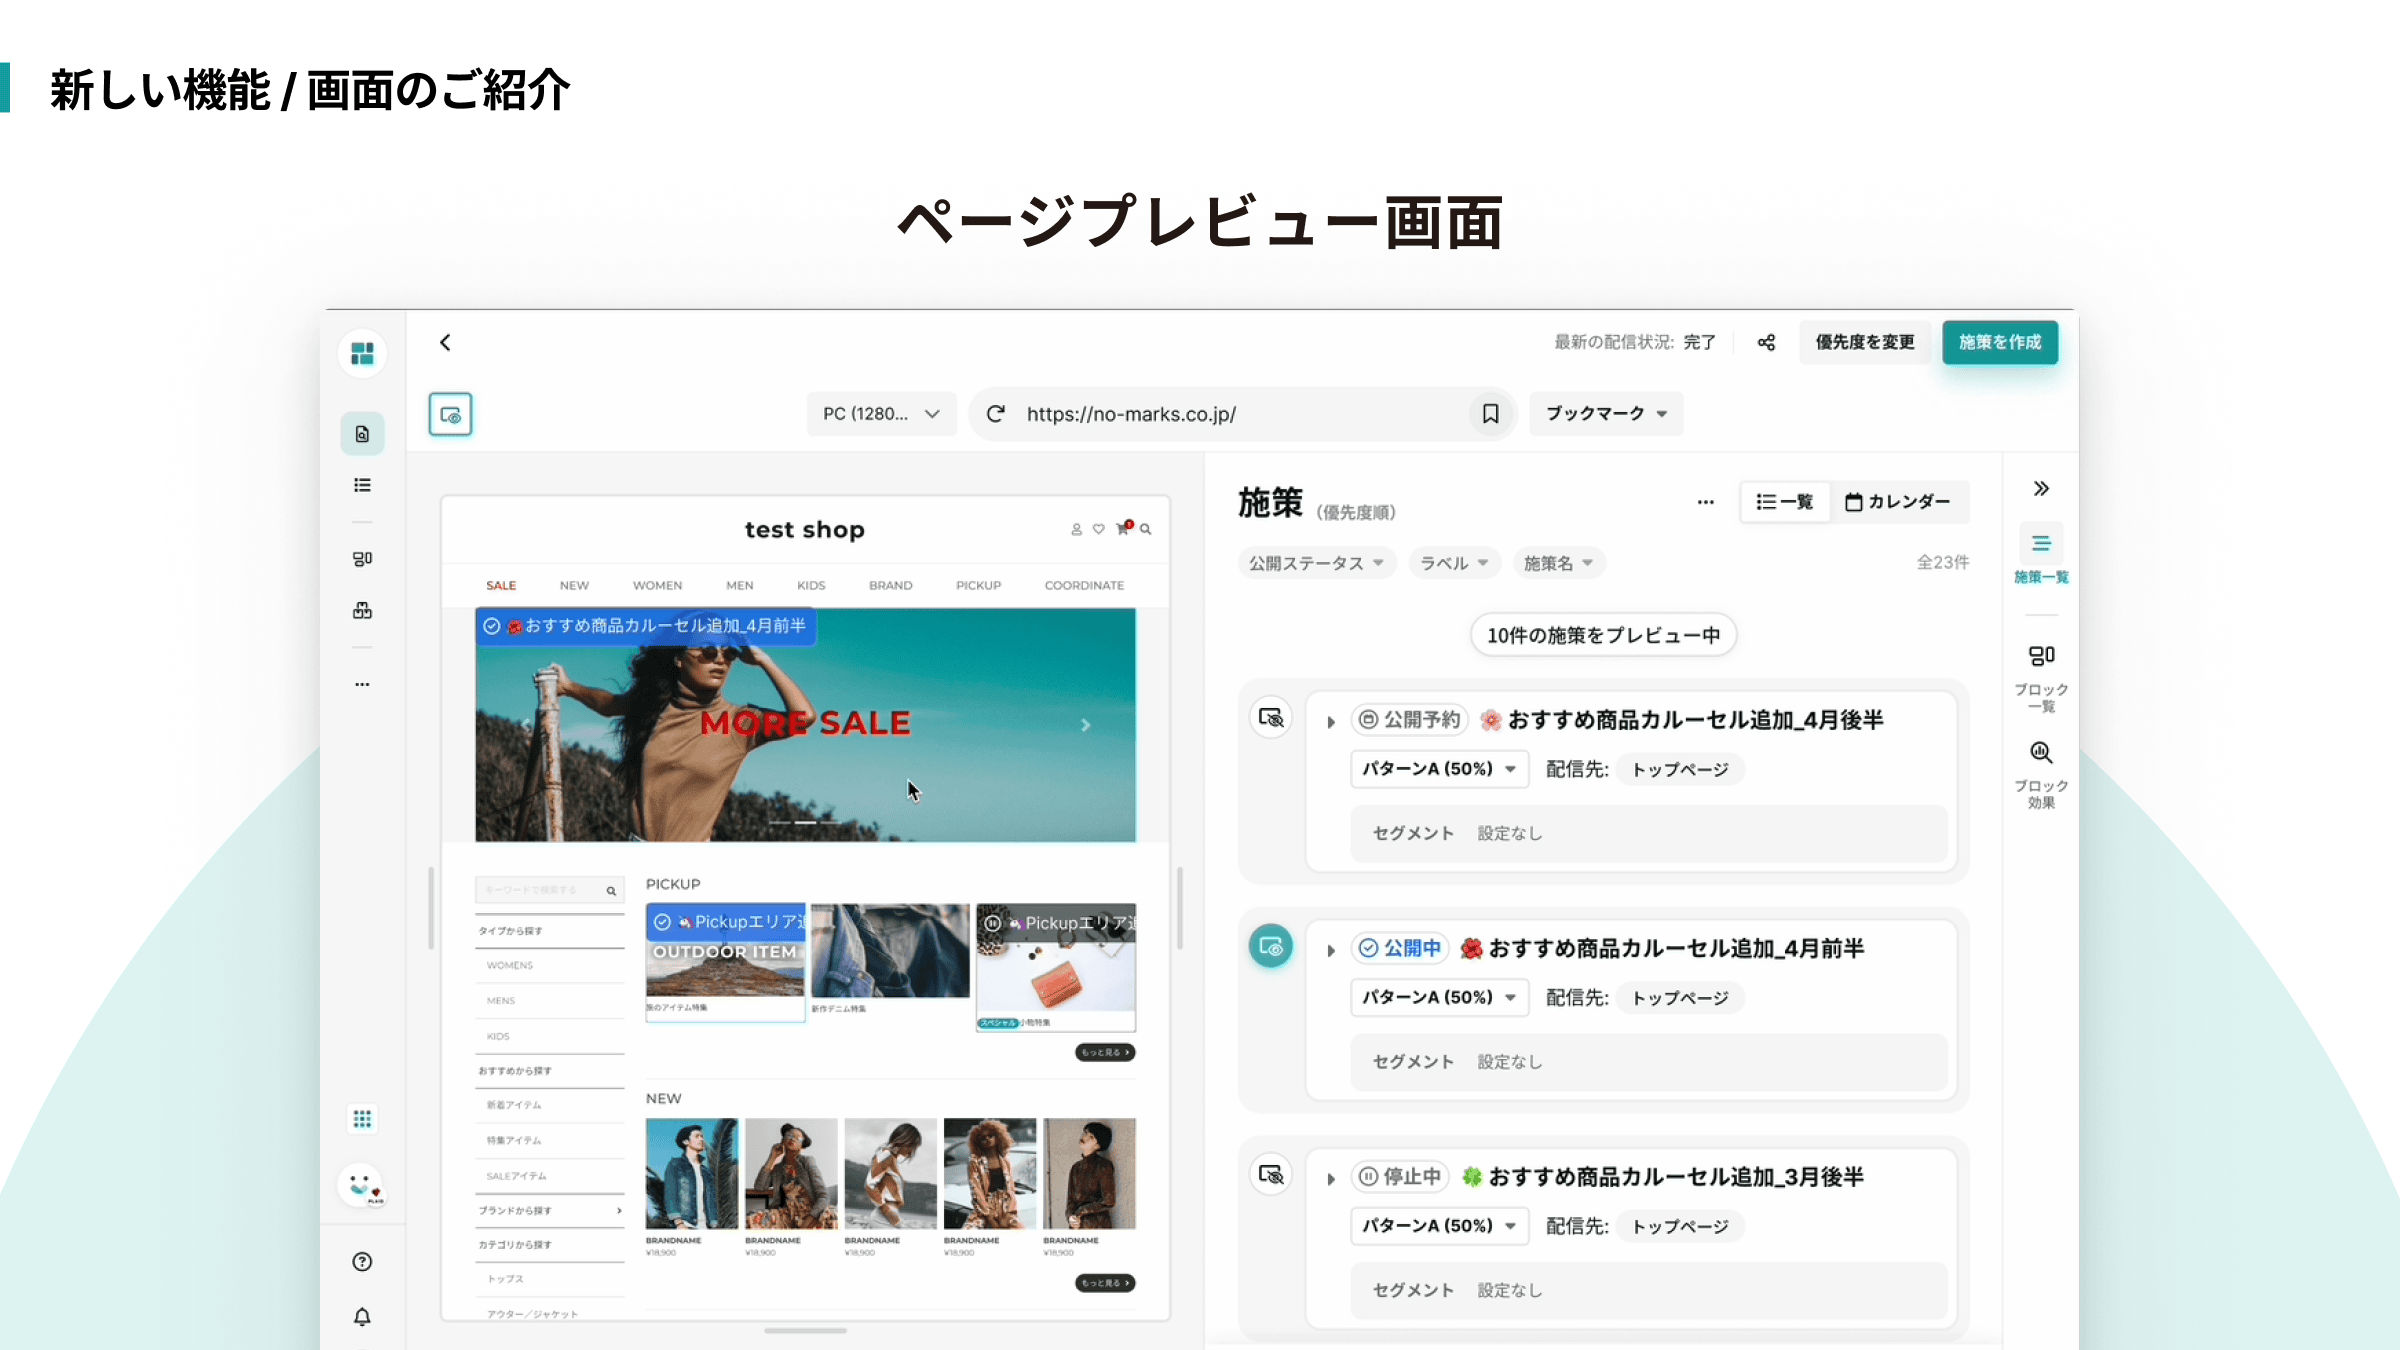Bookmark the current URL
The width and height of the screenshot is (2400, 1350).
tap(1490, 413)
